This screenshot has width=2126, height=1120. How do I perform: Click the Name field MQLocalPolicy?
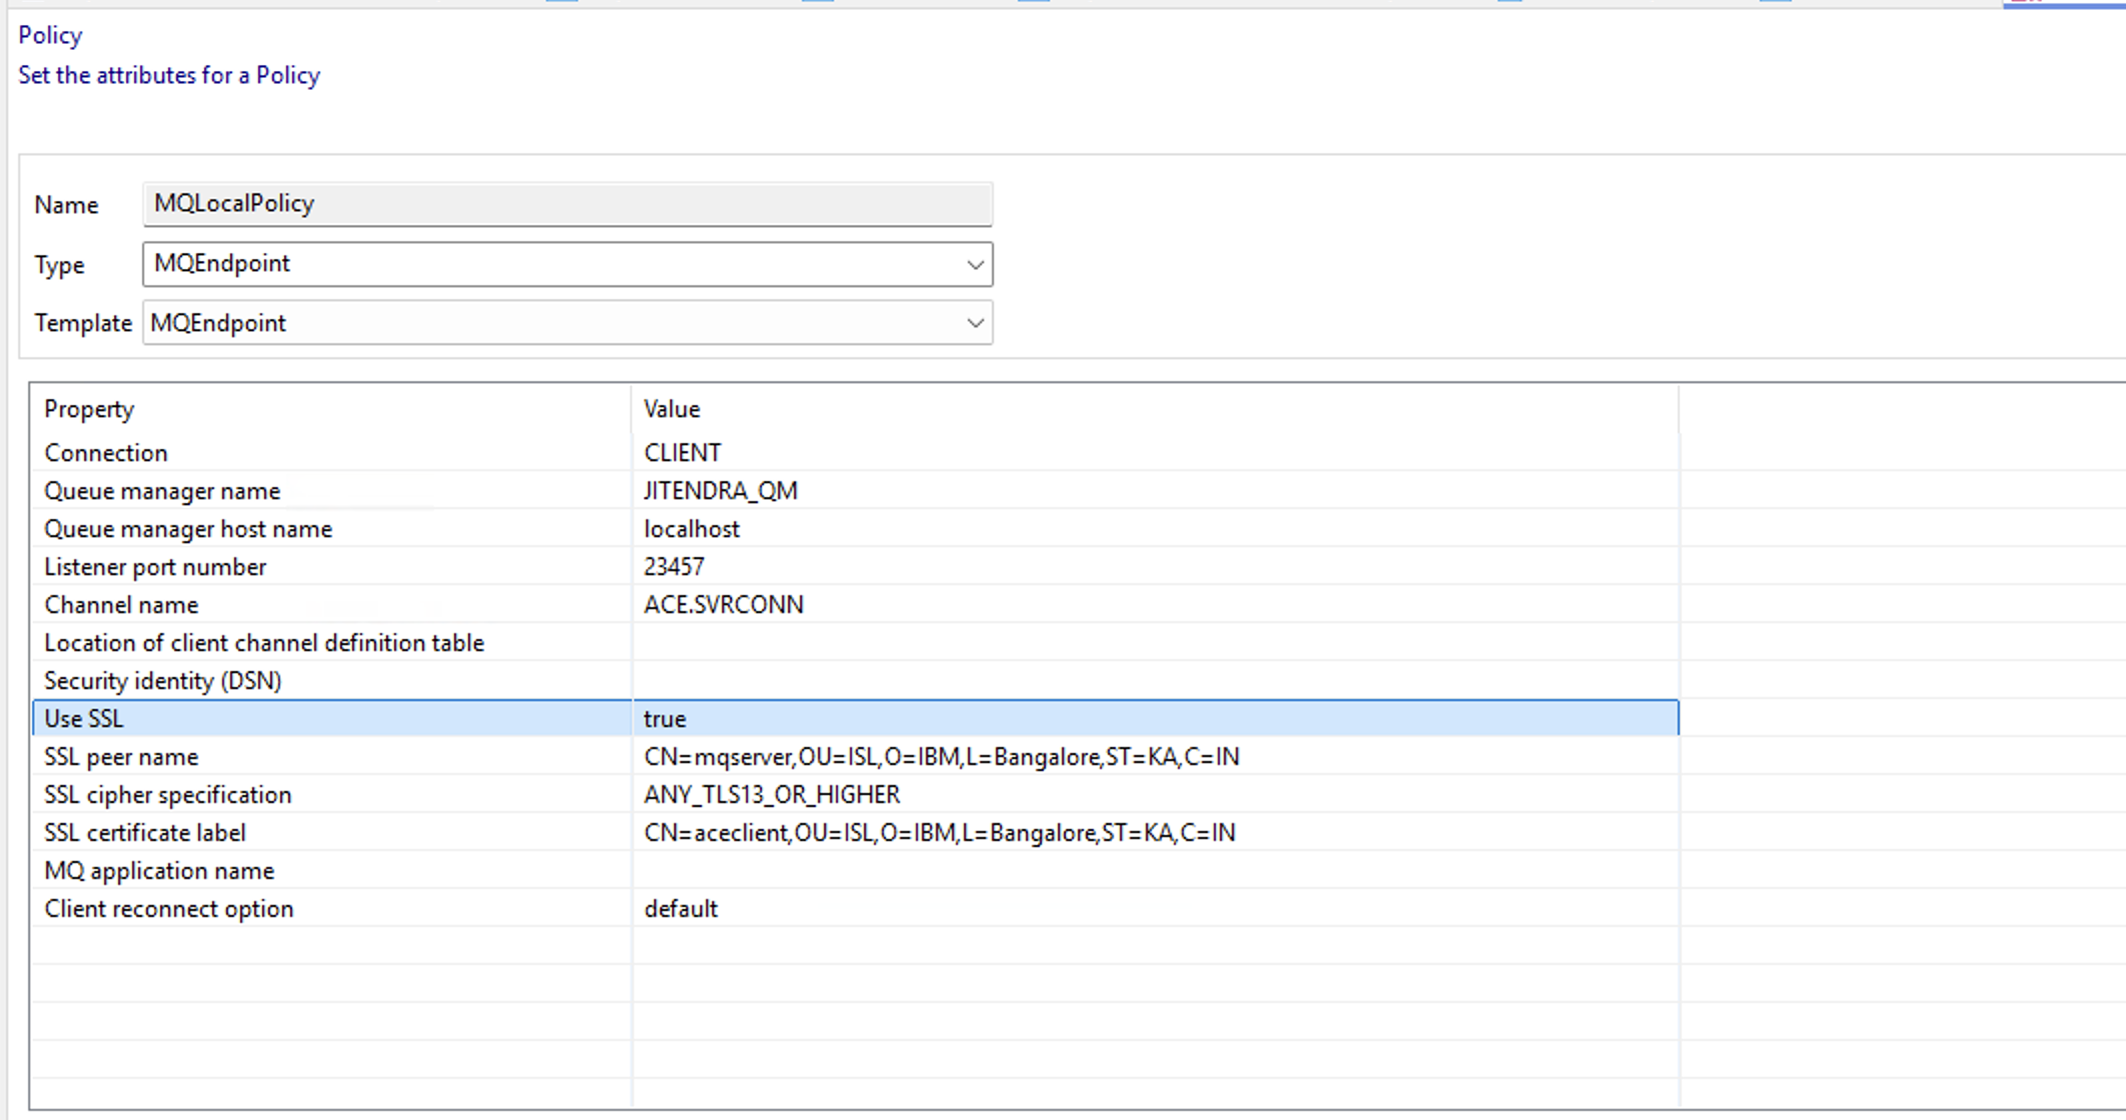[x=567, y=204]
